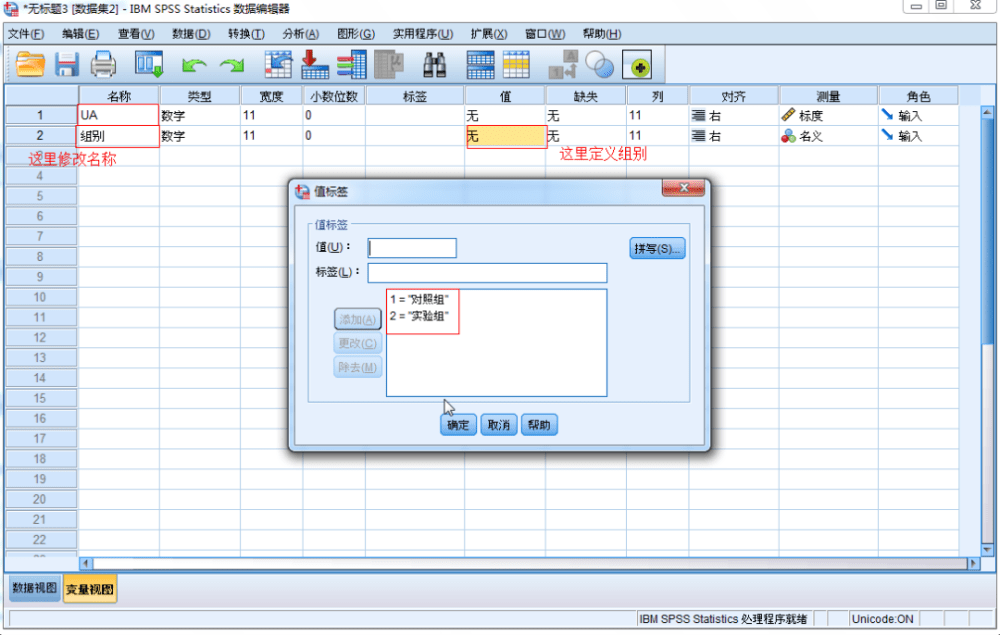
Task: Save the dataset with the floppy disk icon
Action: click(x=67, y=64)
